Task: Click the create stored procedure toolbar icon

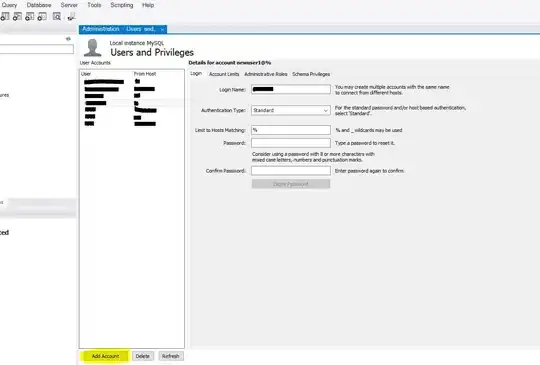Action: pos(30,17)
